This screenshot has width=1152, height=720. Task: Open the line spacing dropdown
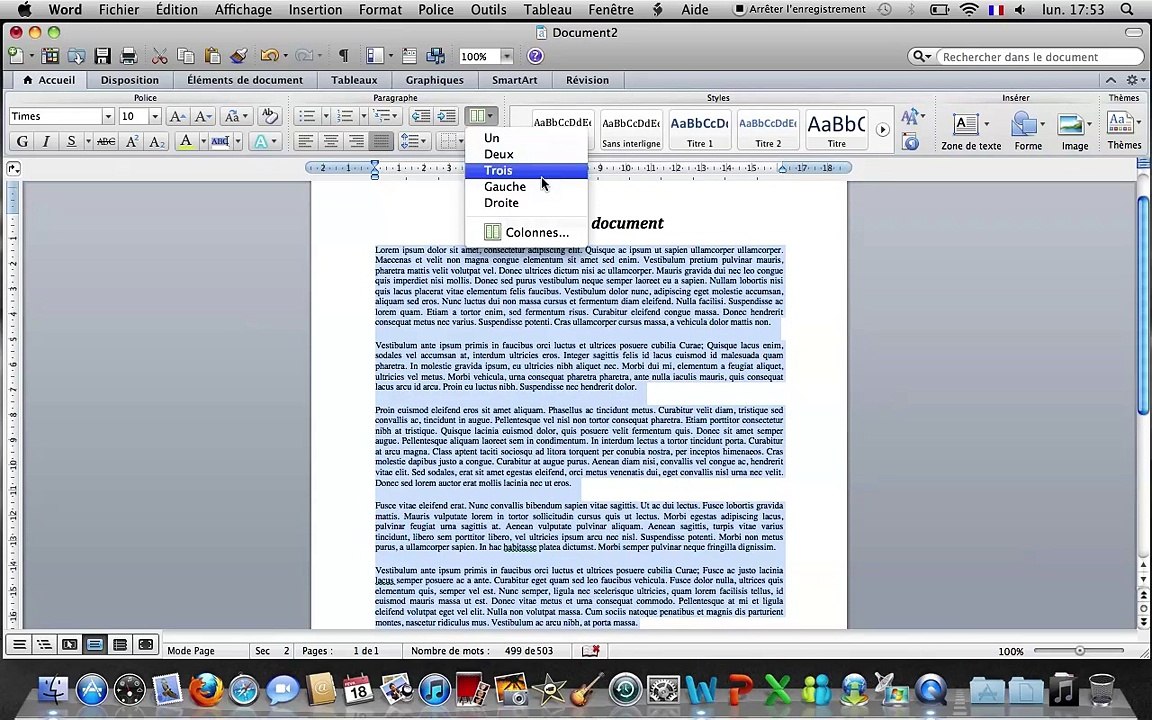414,141
